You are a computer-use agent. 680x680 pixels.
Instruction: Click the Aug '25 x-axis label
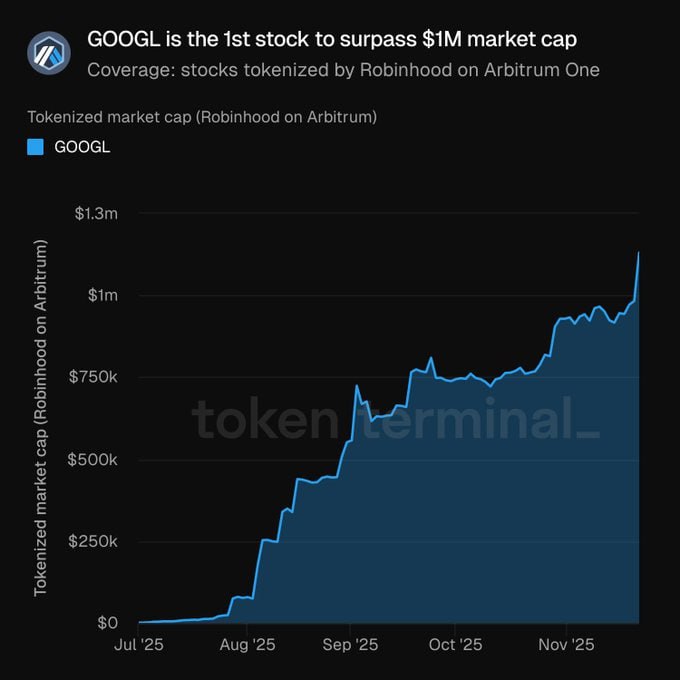point(245,645)
